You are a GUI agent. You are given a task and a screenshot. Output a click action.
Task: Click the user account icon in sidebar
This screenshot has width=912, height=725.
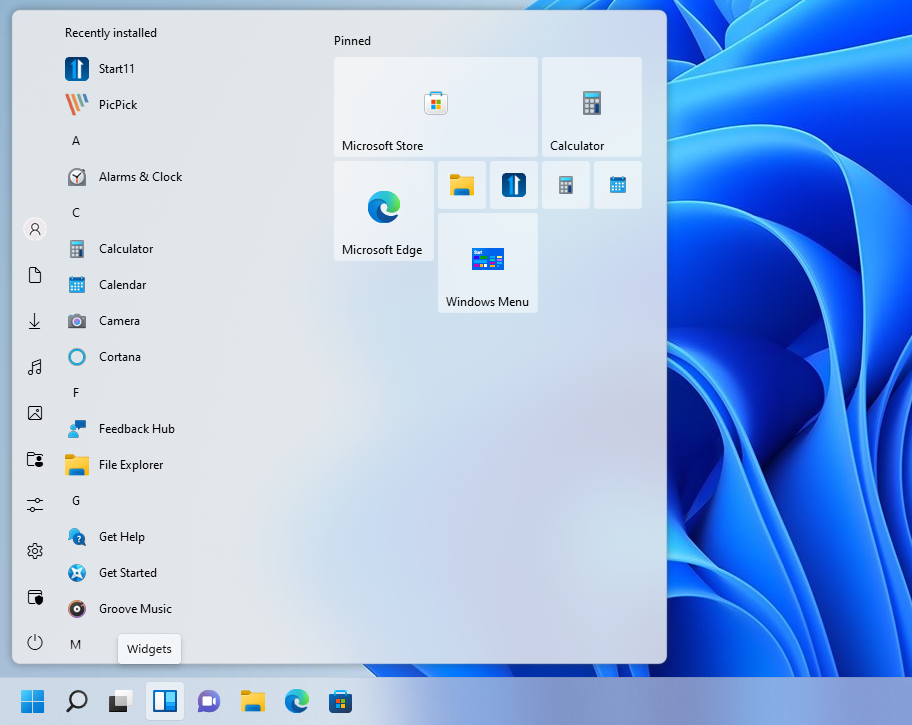(35, 229)
